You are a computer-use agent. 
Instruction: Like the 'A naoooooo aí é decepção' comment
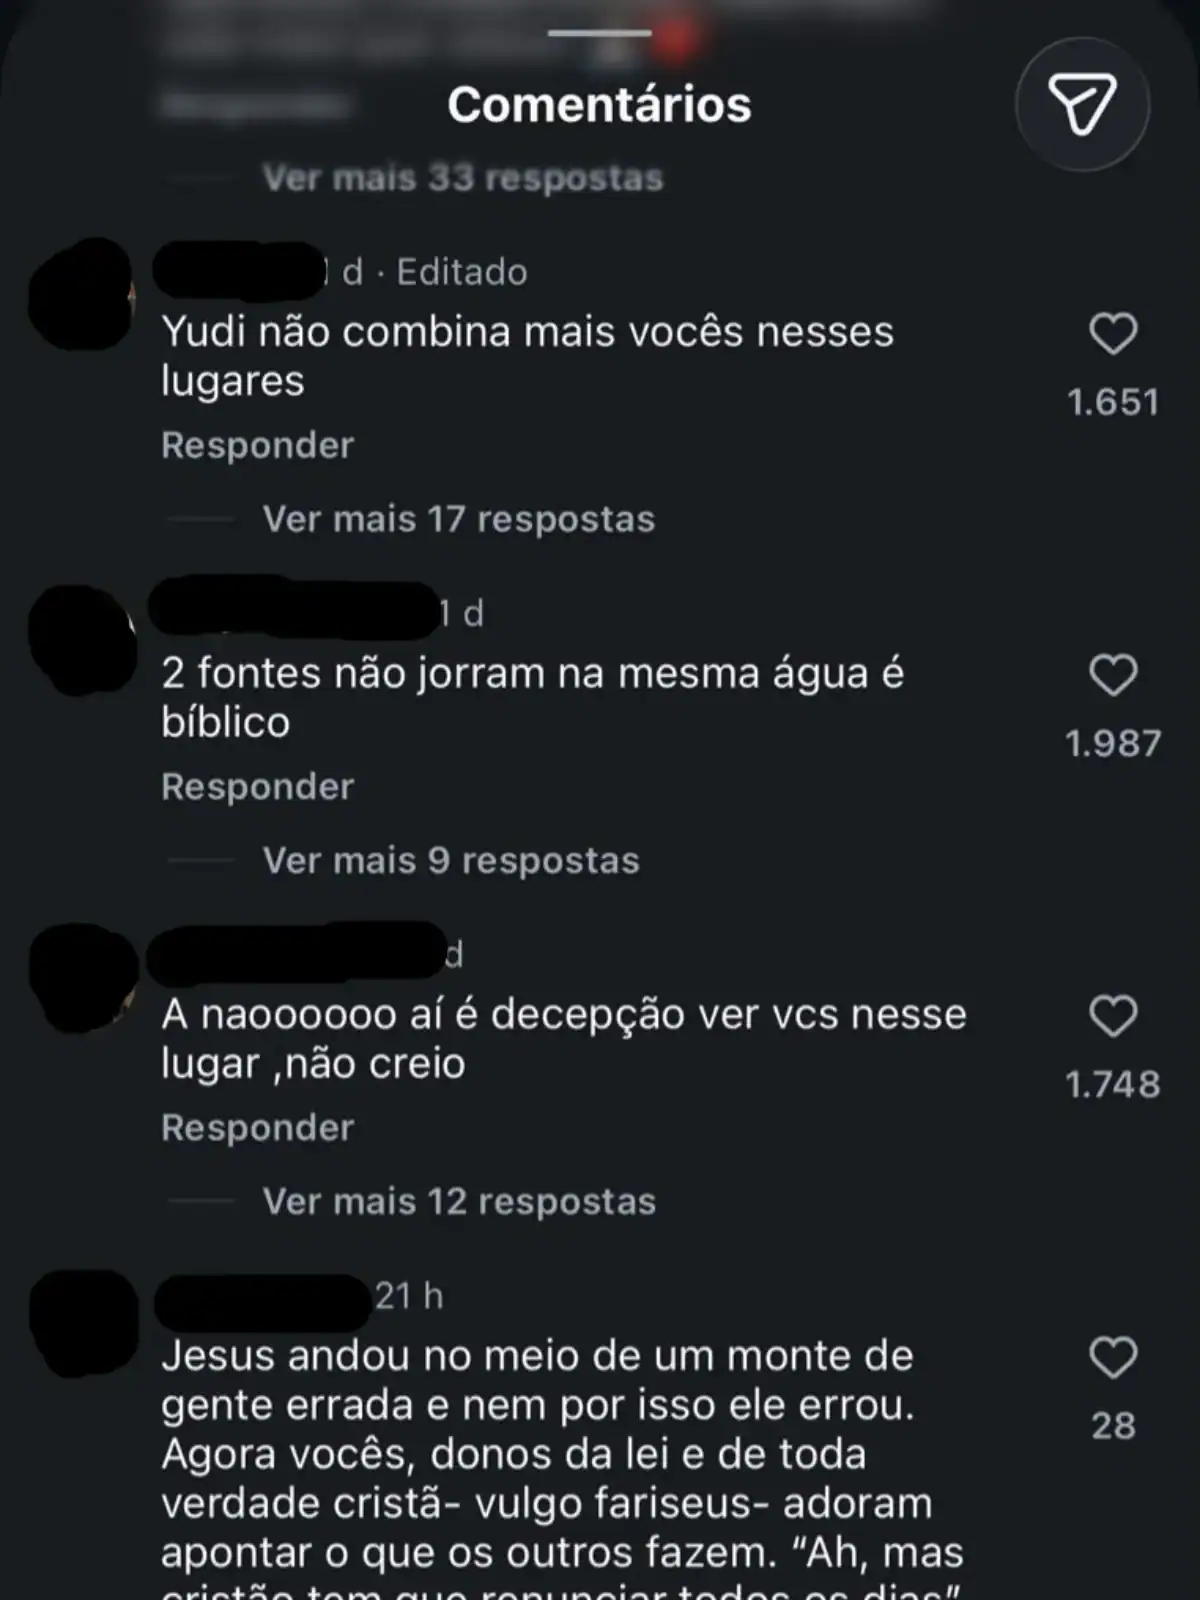click(1113, 1016)
